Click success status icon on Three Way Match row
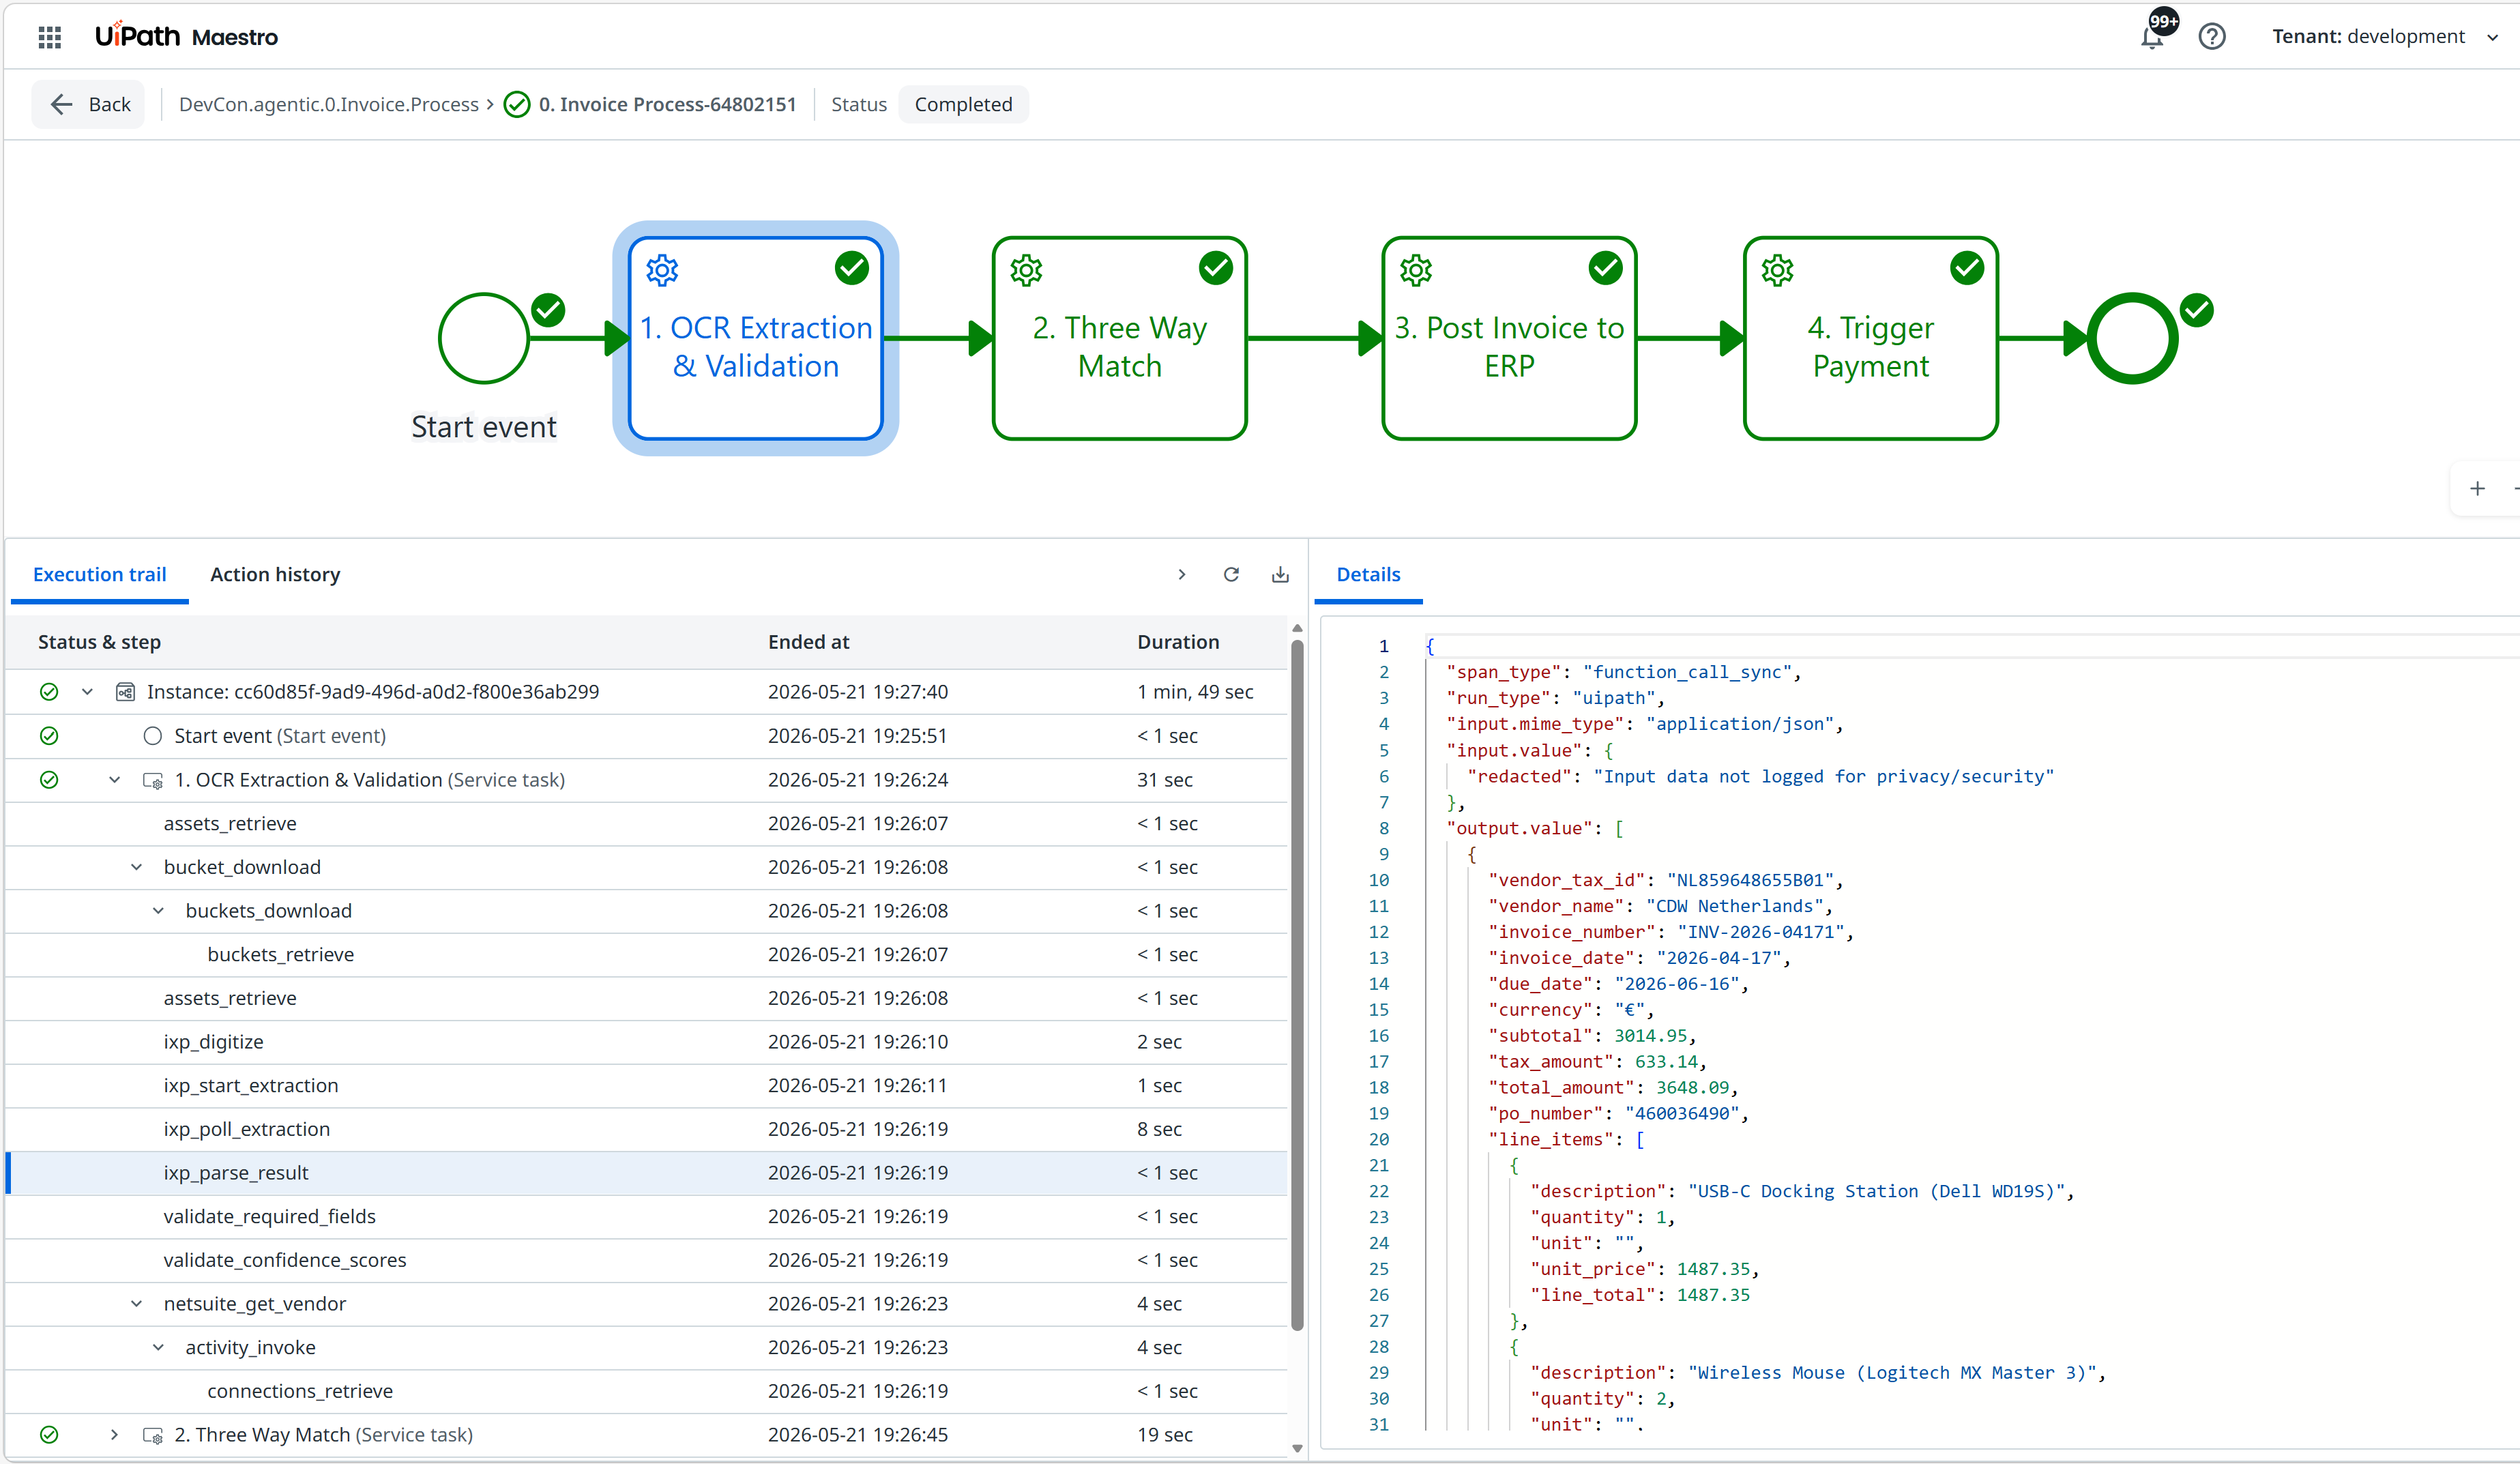This screenshot has width=2520, height=1464. pos(49,1435)
